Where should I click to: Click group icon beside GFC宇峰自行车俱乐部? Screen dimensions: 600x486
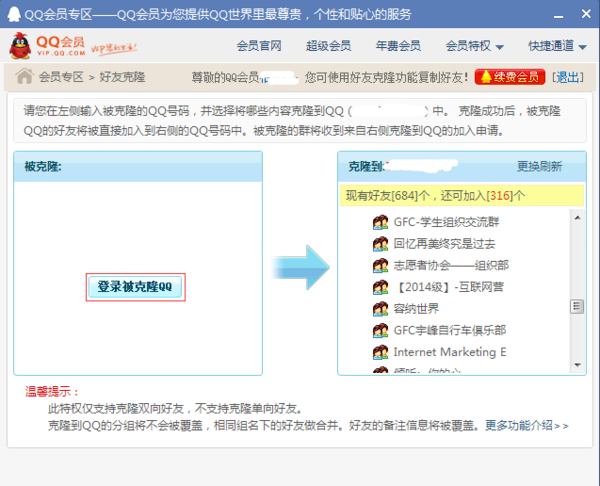click(x=380, y=331)
